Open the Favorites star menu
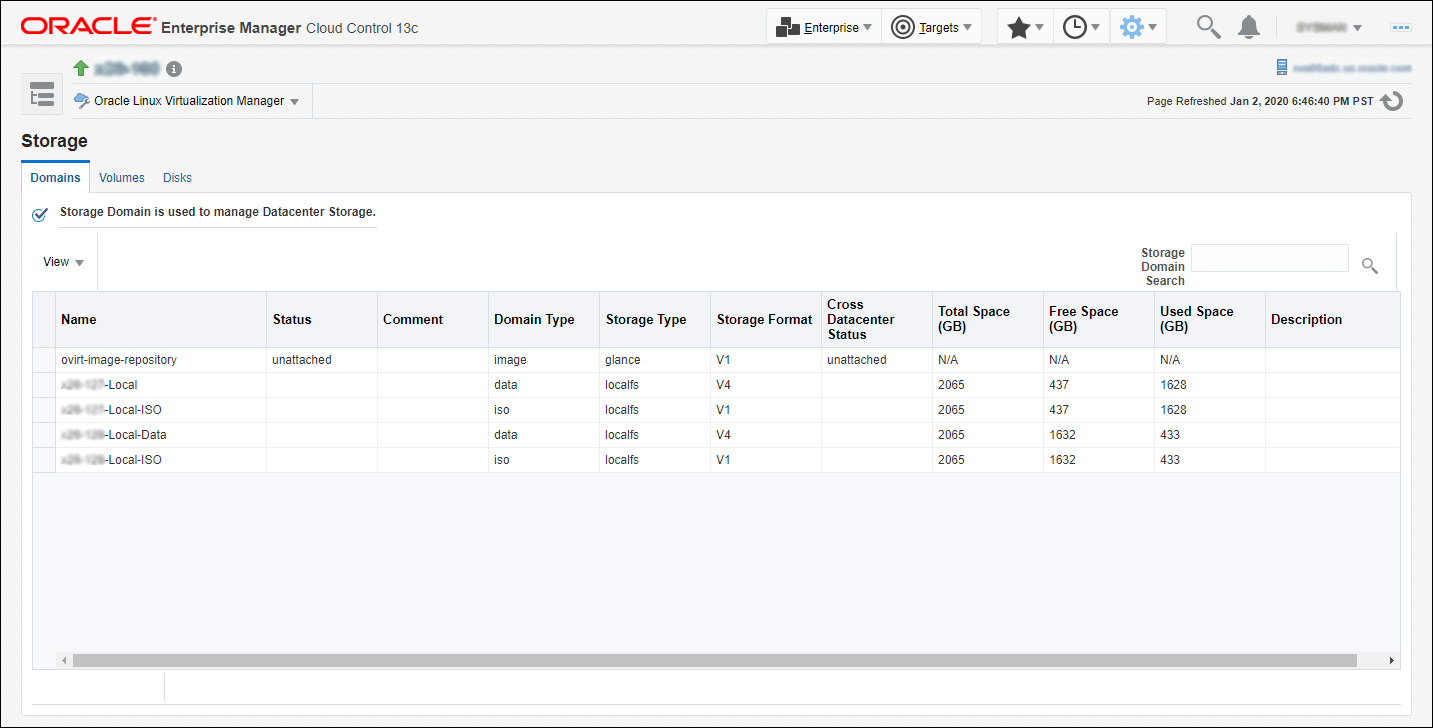 1025,27
